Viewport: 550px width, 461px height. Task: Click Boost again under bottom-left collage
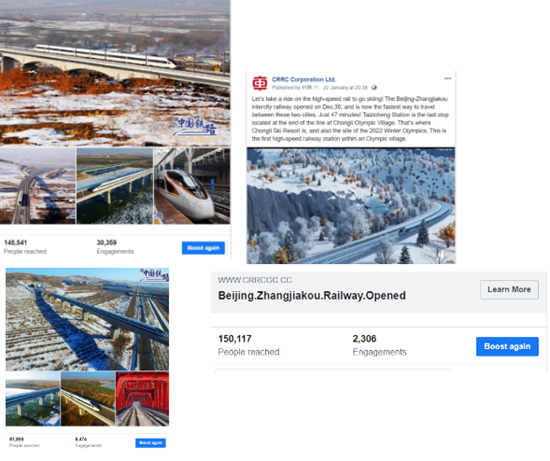coord(150,443)
